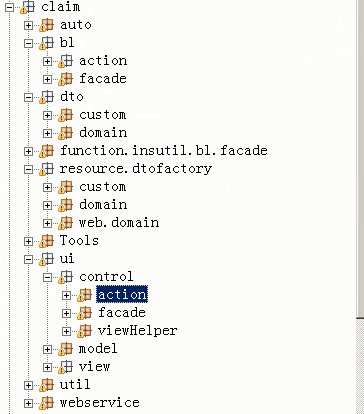
Task: Click the package icon beside auto
Action: pyautogui.click(x=46, y=25)
